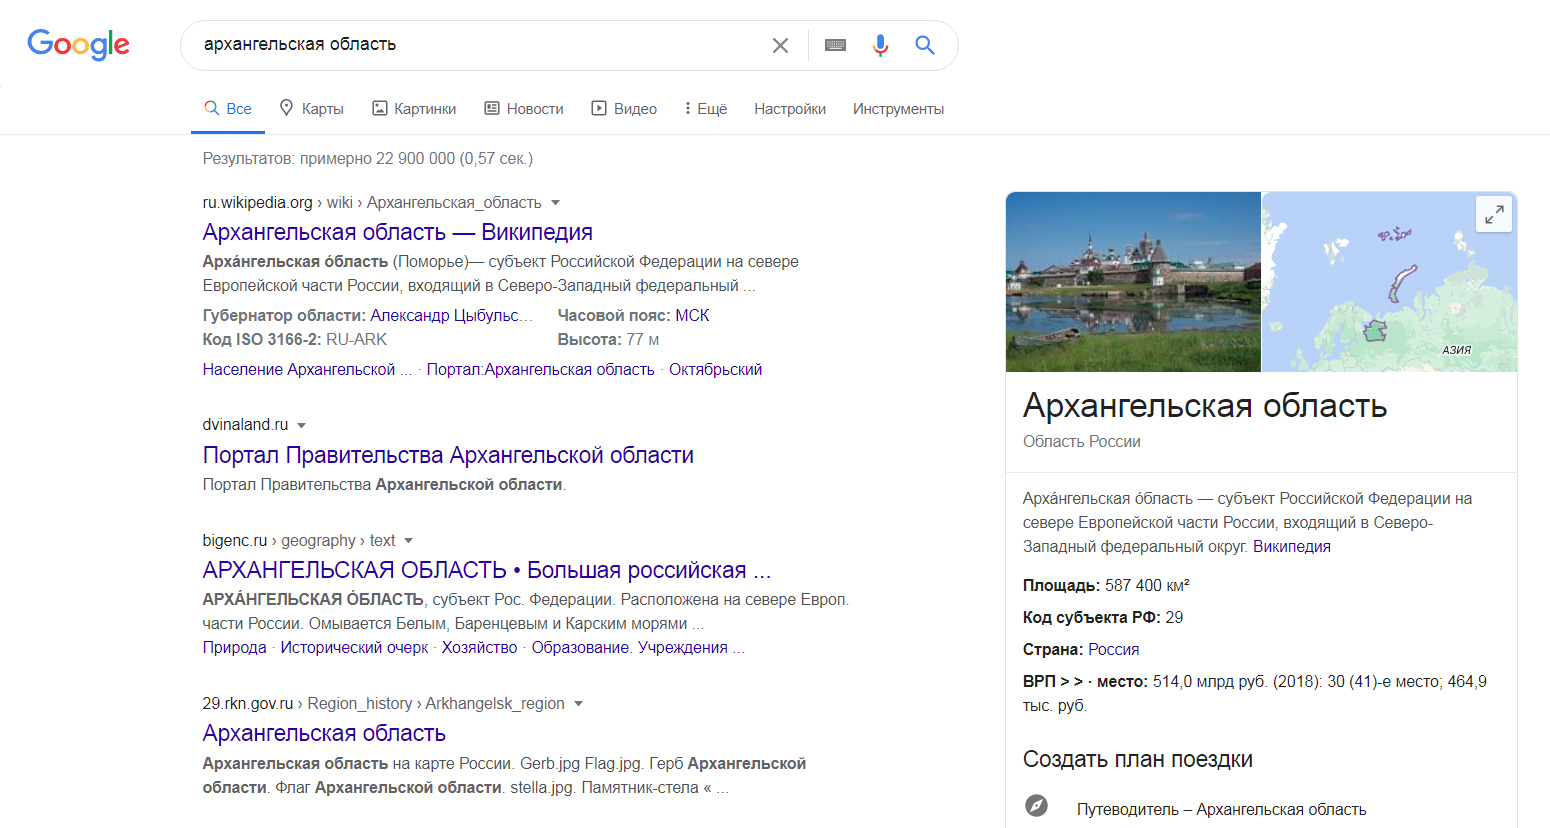Expand dropdown arrow next to bigenc.ru URL
Screen dimensions: 1550x828
[x=408, y=541]
